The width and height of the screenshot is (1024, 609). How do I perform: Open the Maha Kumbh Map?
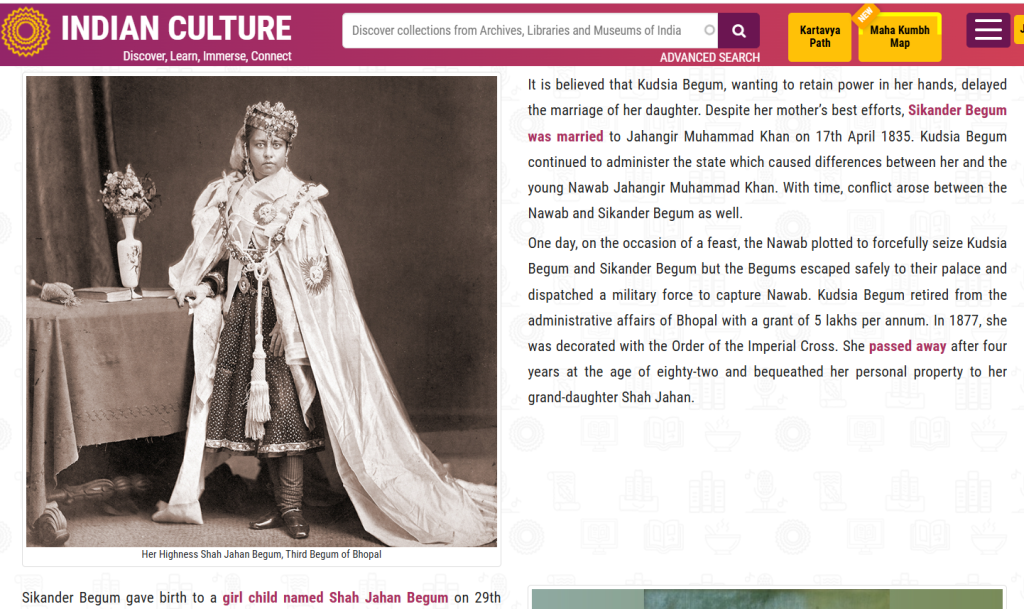899,37
